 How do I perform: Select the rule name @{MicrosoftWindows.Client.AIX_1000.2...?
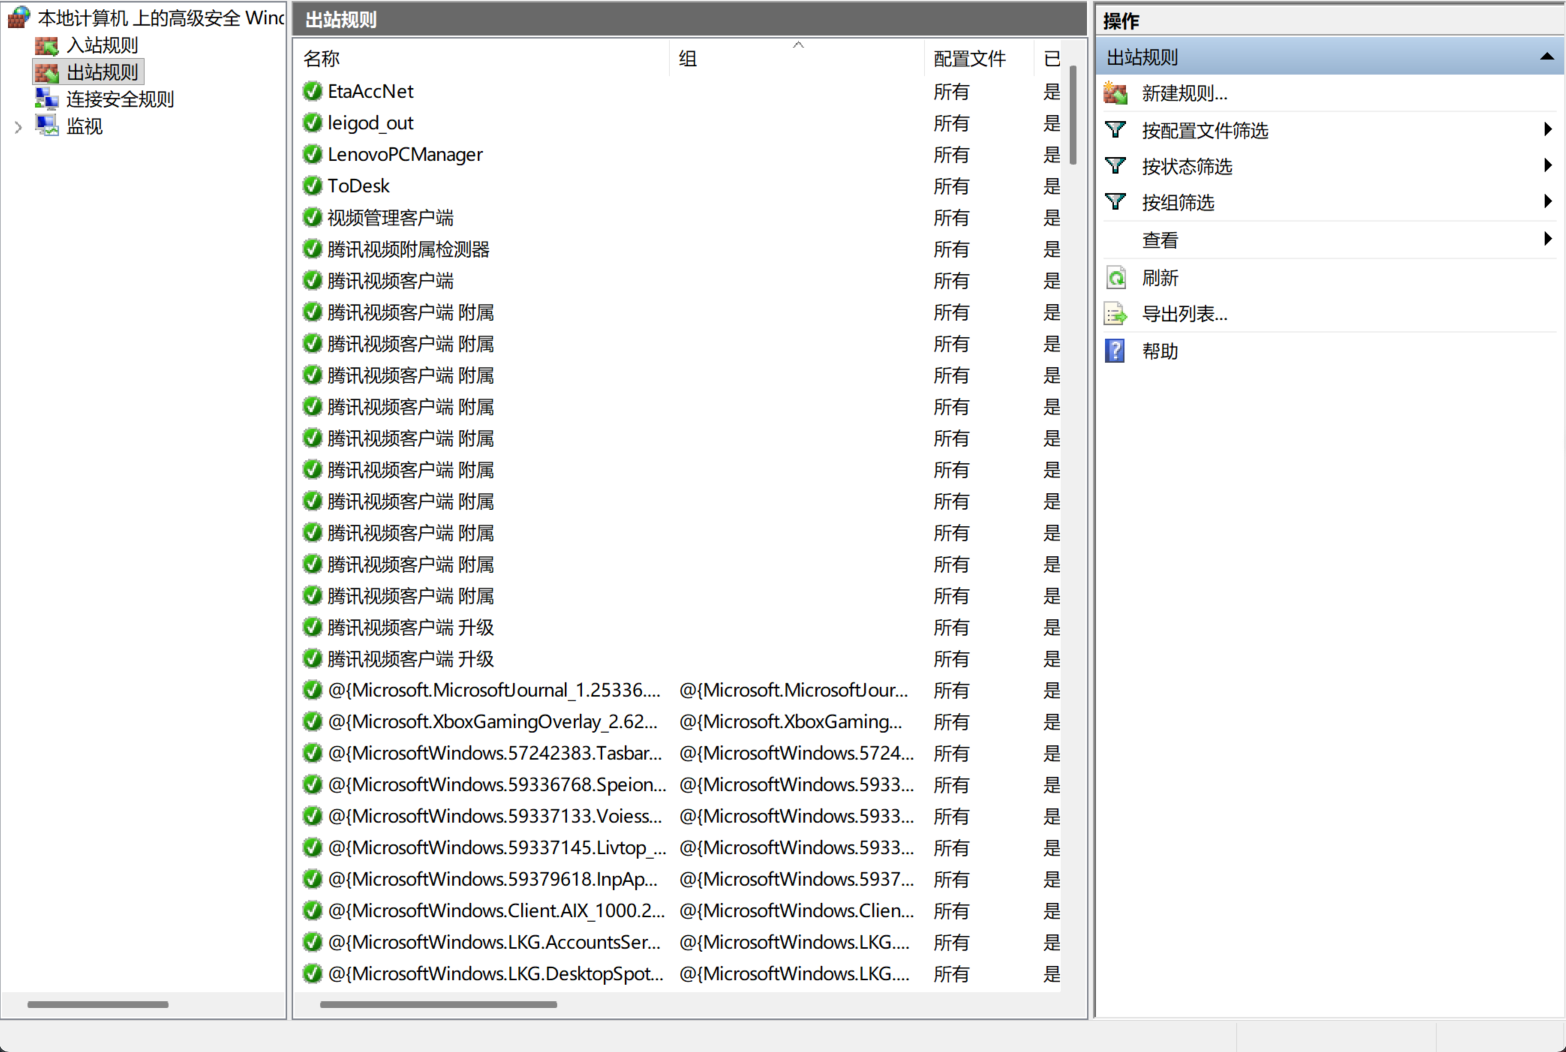pyautogui.click(x=496, y=911)
